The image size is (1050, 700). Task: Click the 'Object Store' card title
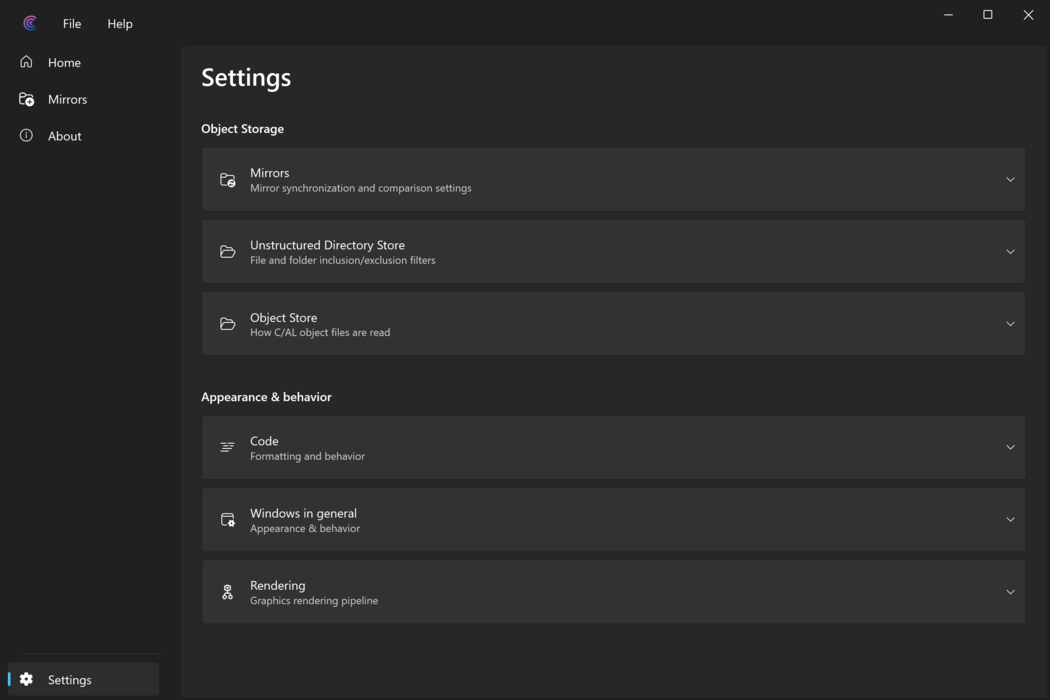click(284, 318)
